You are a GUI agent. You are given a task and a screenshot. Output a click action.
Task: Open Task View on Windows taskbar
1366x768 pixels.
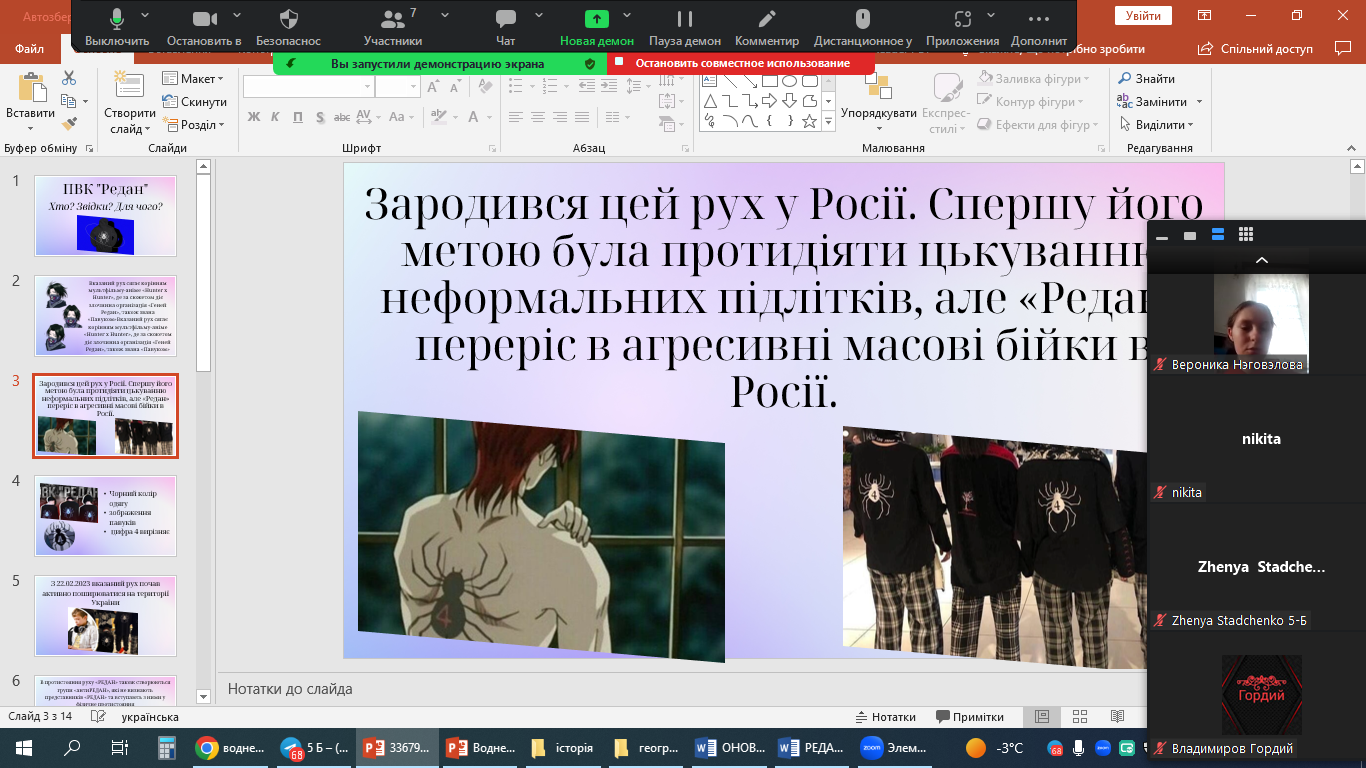[x=119, y=748]
